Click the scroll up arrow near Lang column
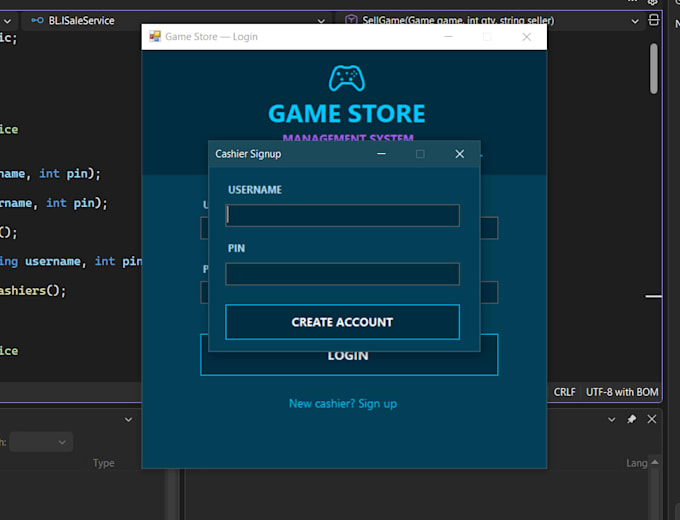 (x=655, y=462)
